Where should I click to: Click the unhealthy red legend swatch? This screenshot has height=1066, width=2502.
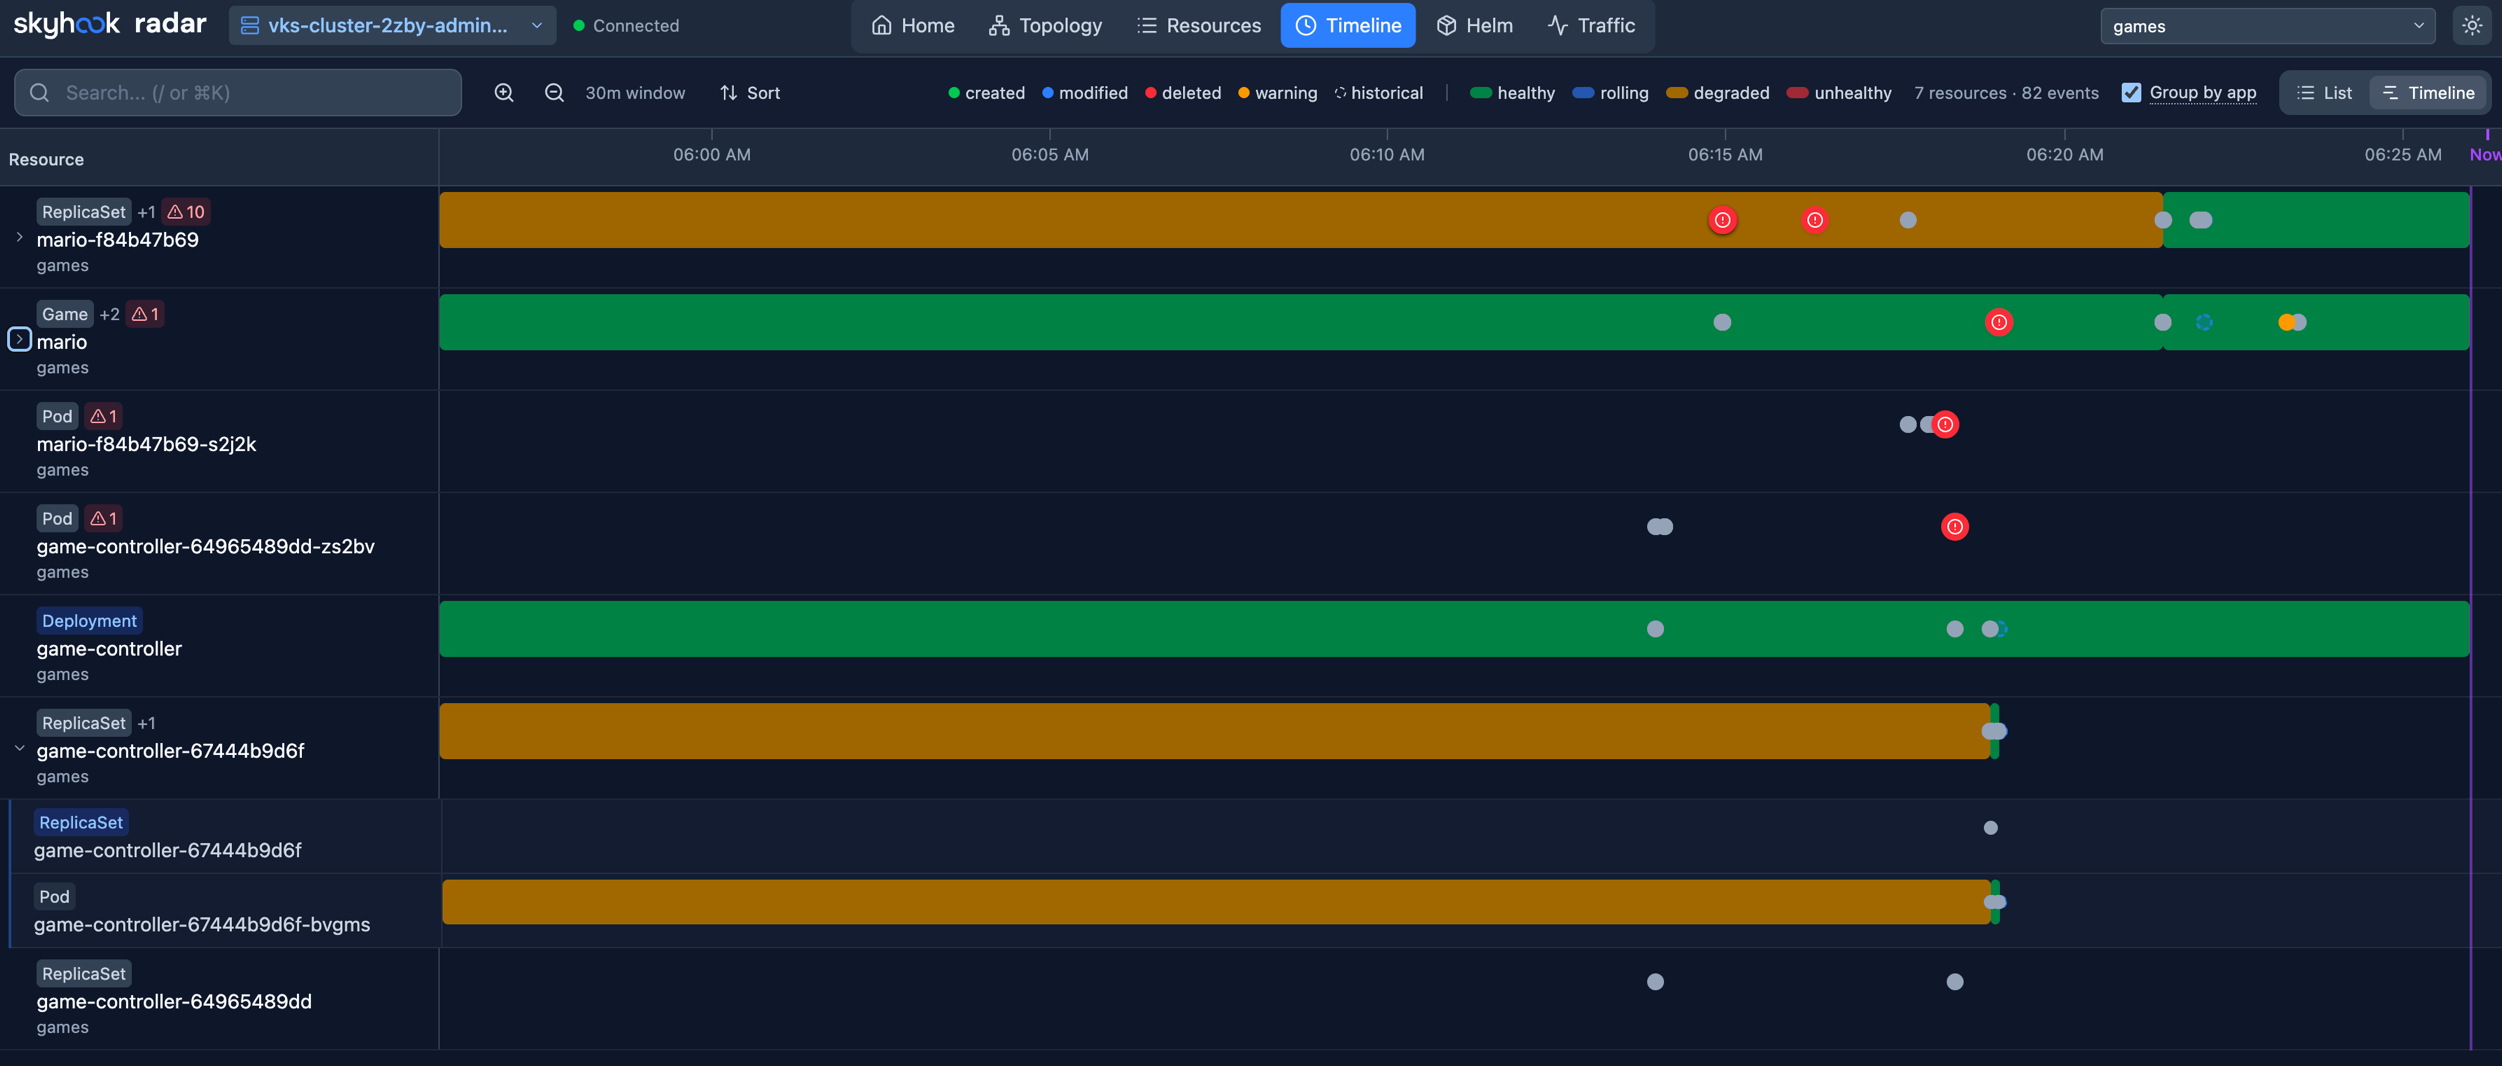(x=1797, y=92)
